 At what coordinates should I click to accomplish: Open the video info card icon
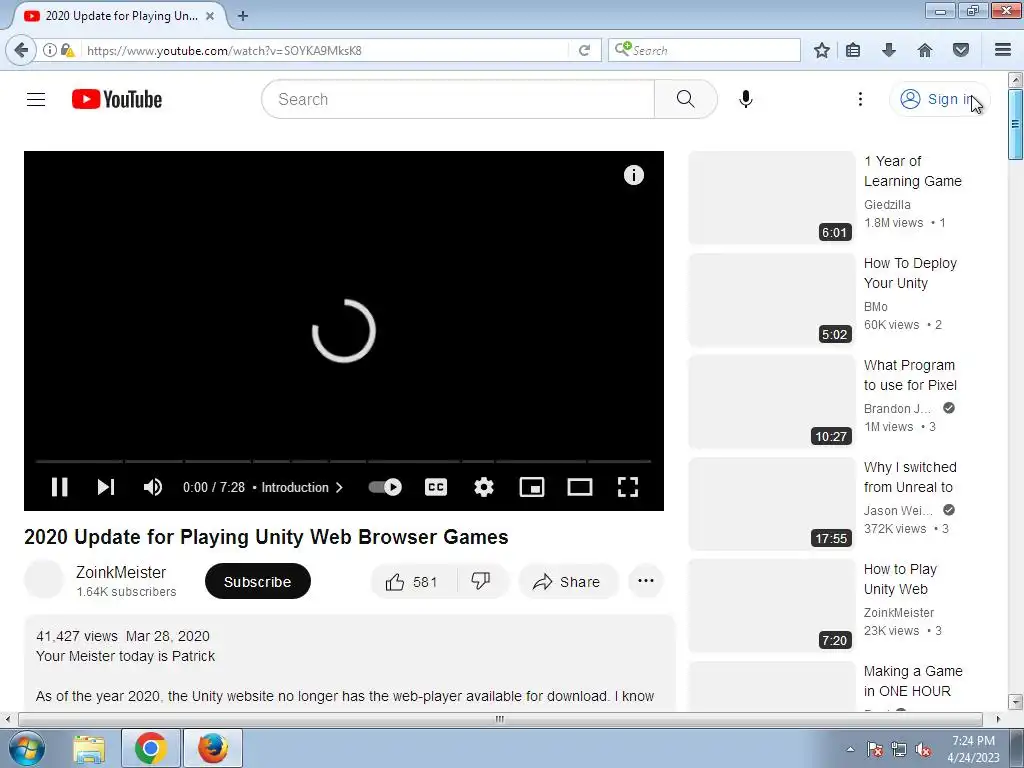coord(633,175)
